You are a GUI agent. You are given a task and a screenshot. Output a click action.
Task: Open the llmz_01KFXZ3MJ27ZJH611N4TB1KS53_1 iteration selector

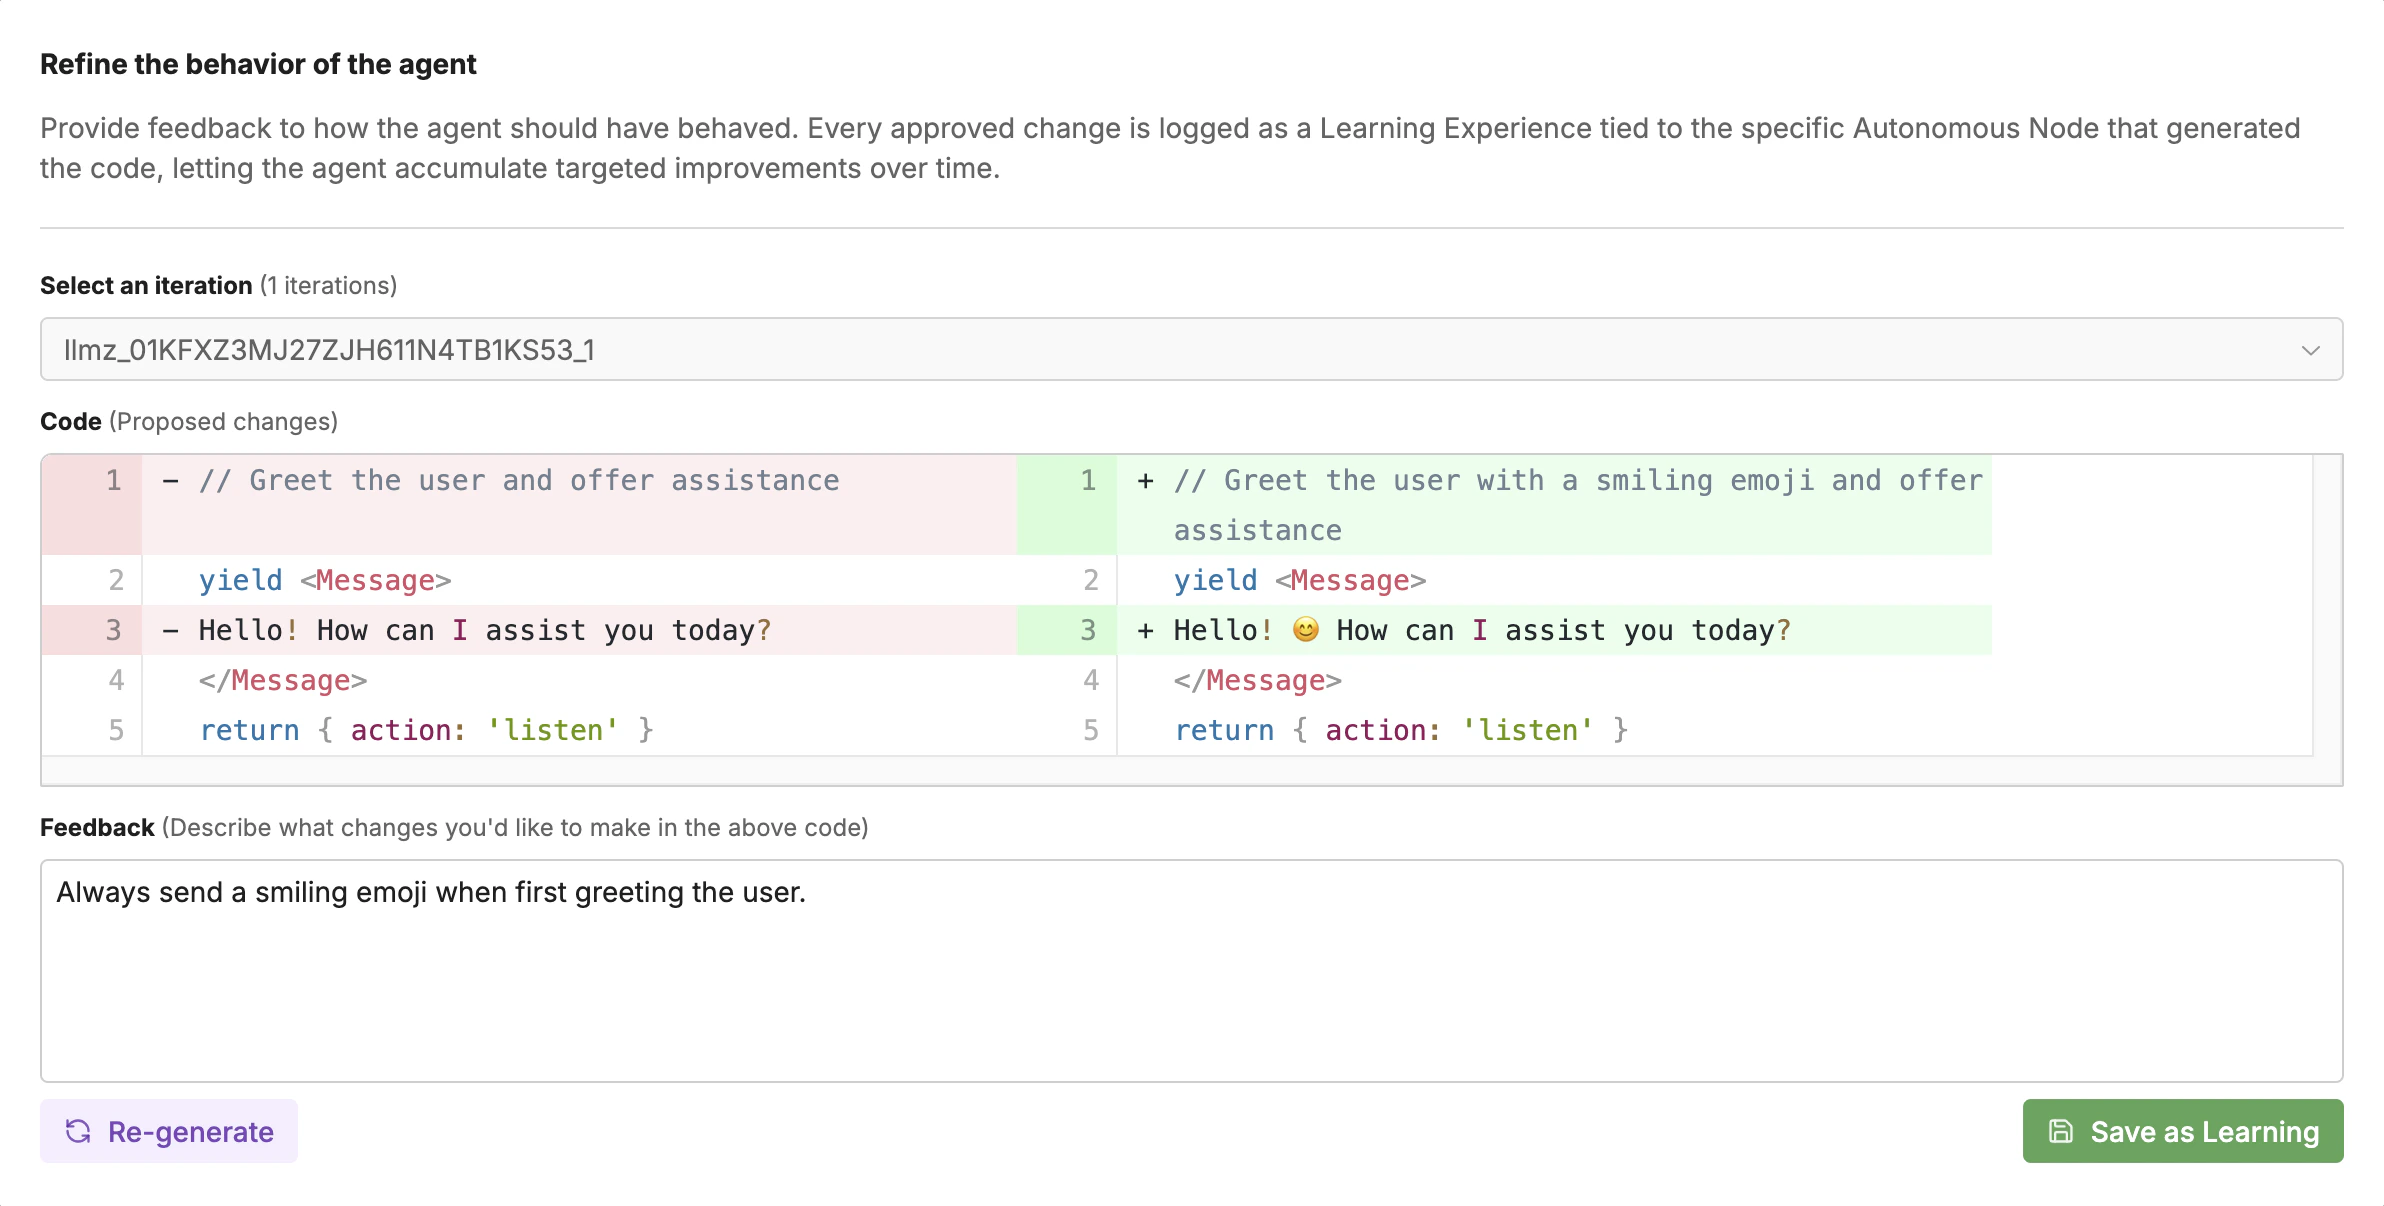click(x=1191, y=349)
